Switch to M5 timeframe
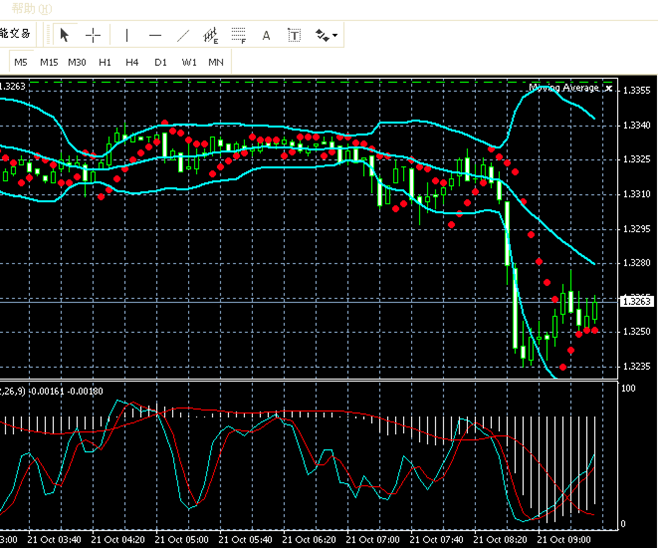Screen dimensions: 658x548 pos(21,62)
